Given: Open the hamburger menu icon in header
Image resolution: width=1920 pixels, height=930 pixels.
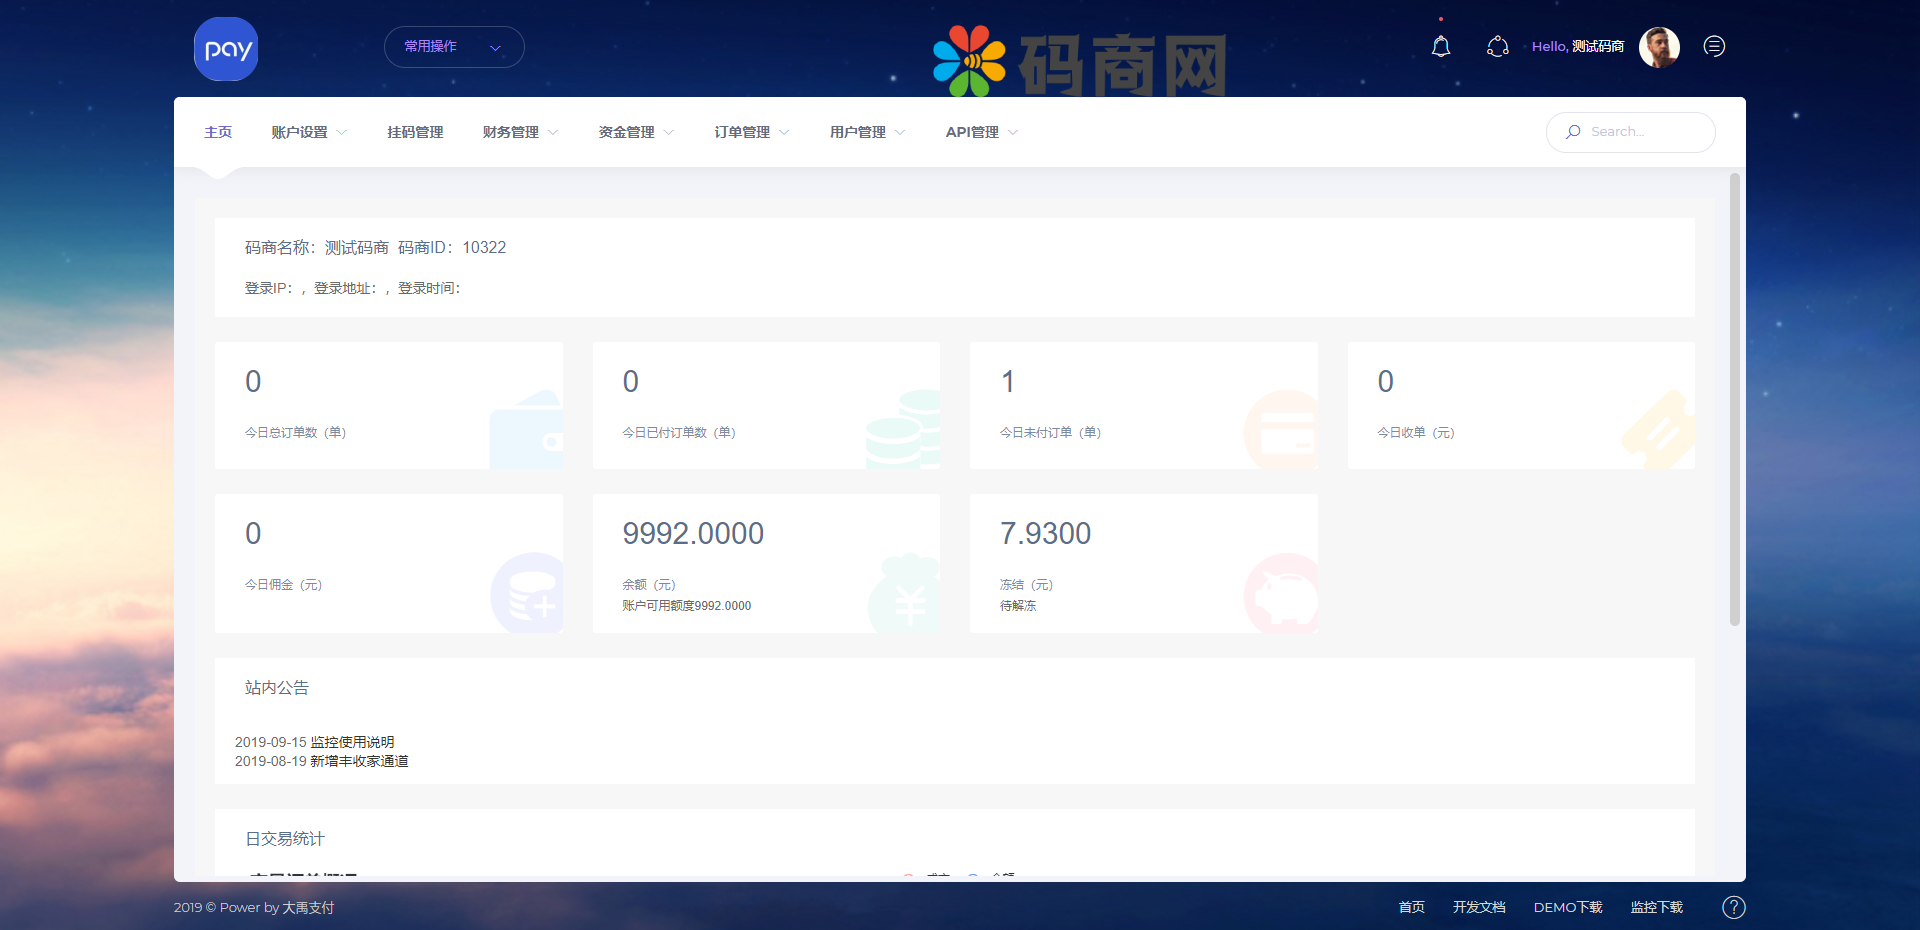Looking at the screenshot, I should click(1714, 47).
